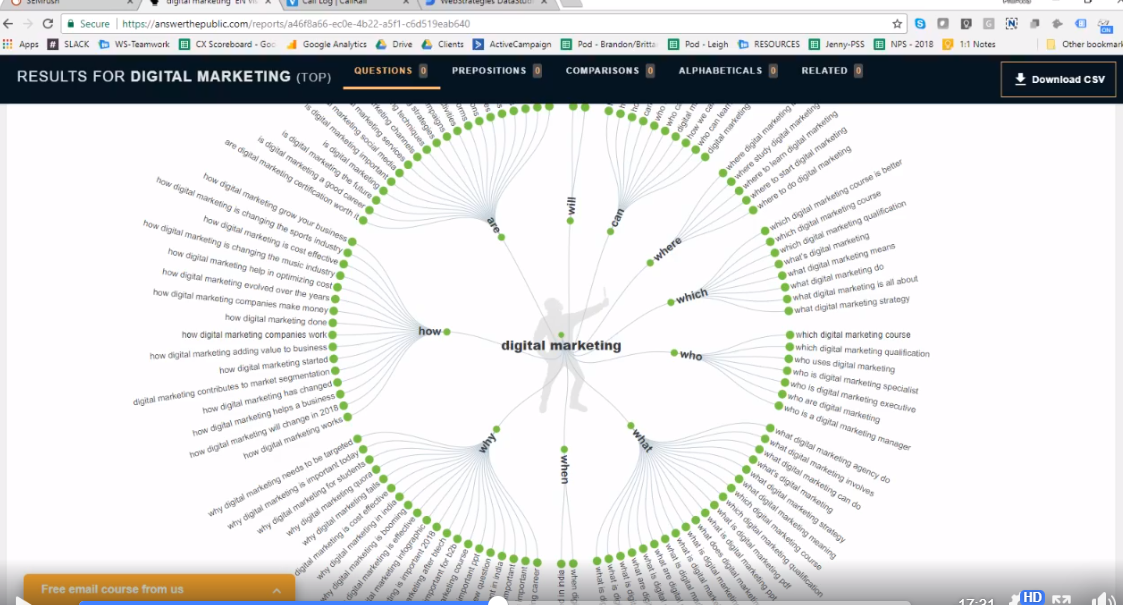Open the CX Scoreboard bookmark
Image resolution: width=1123 pixels, height=605 pixels.
click(228, 44)
